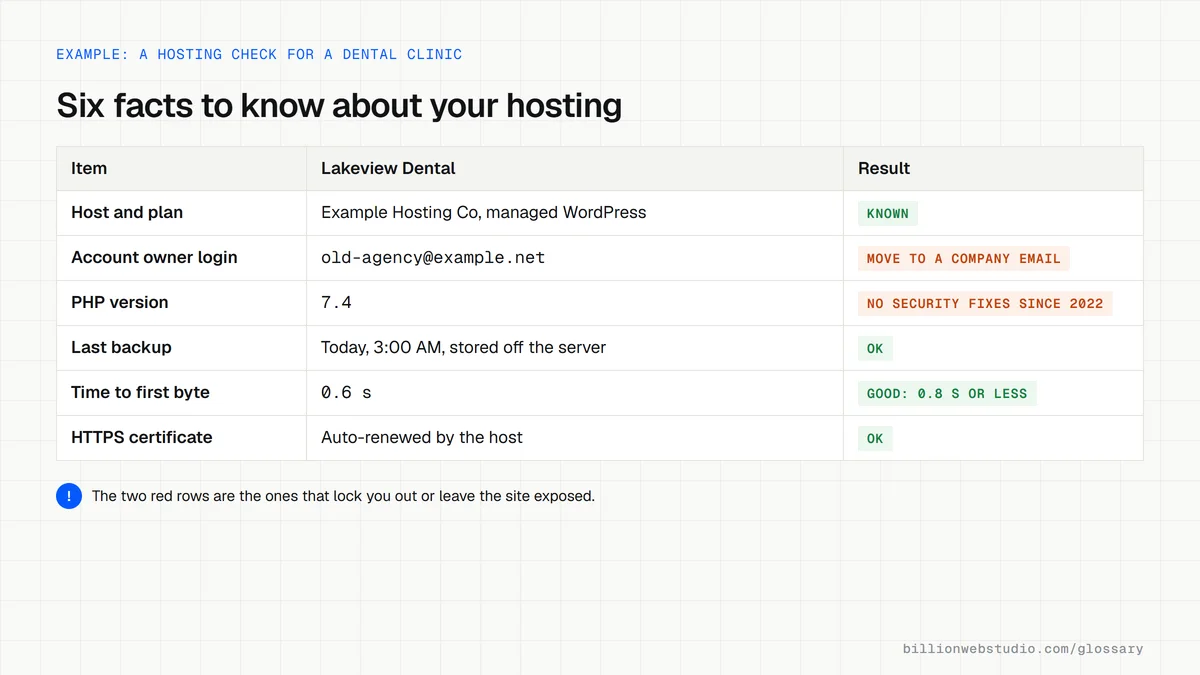The image size is (1200, 675).
Task: Click the 'Account owner login' row label
Action: click(x=154, y=257)
